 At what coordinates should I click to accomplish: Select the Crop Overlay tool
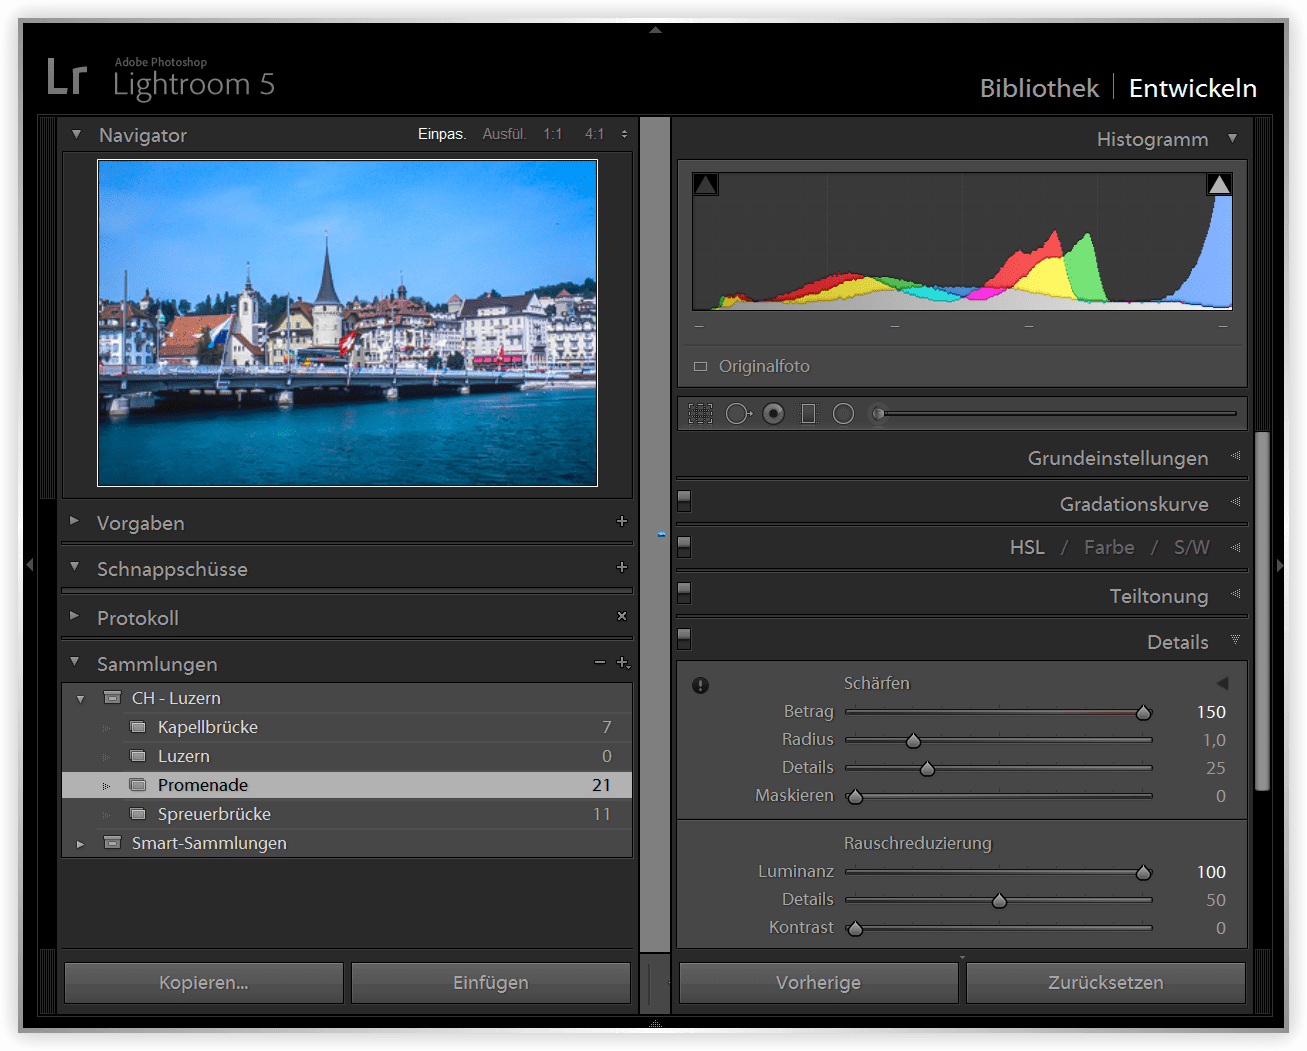(700, 413)
